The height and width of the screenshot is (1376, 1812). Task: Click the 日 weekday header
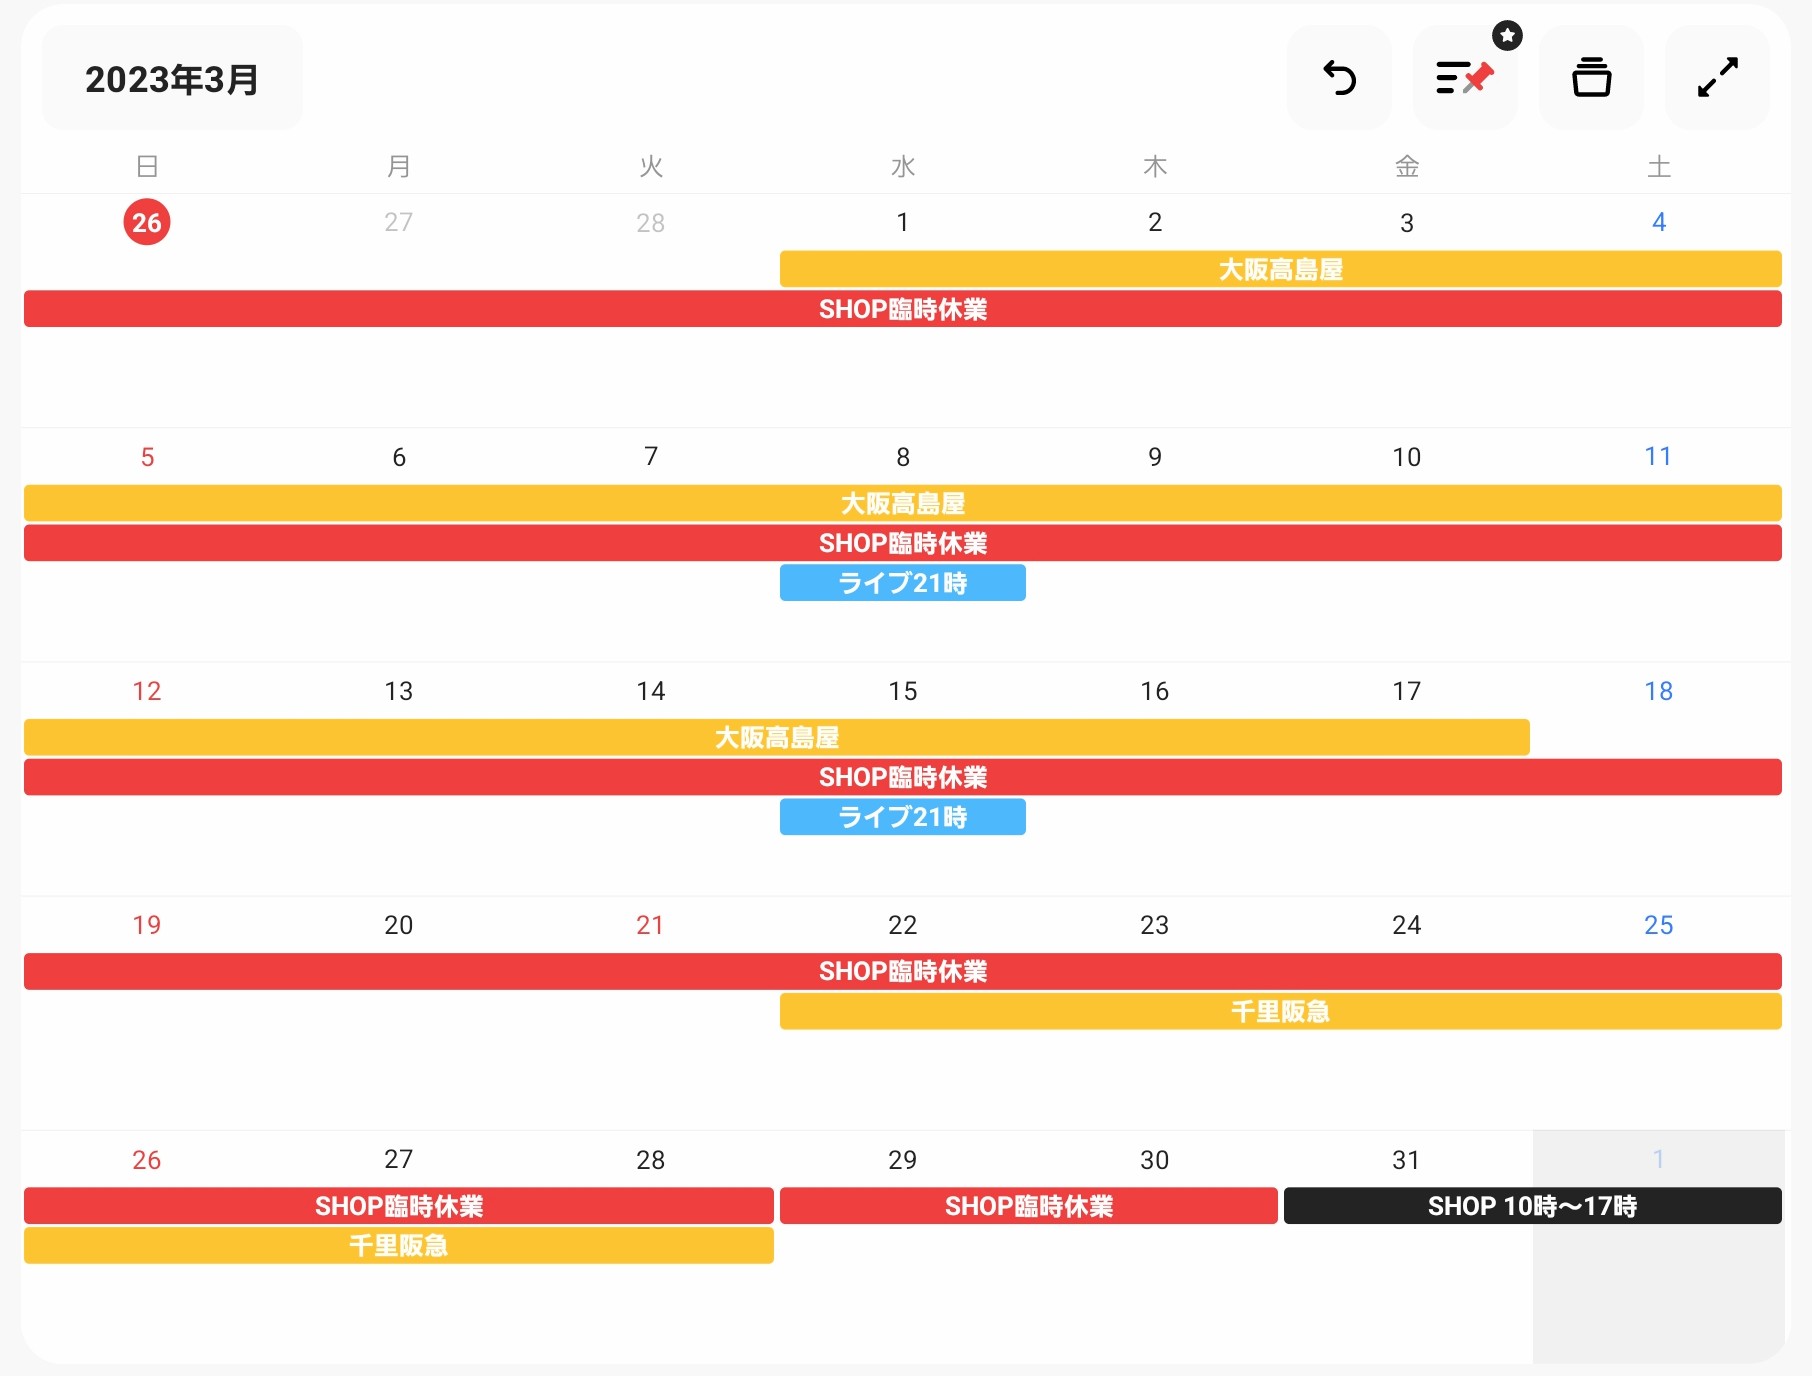[x=147, y=166]
